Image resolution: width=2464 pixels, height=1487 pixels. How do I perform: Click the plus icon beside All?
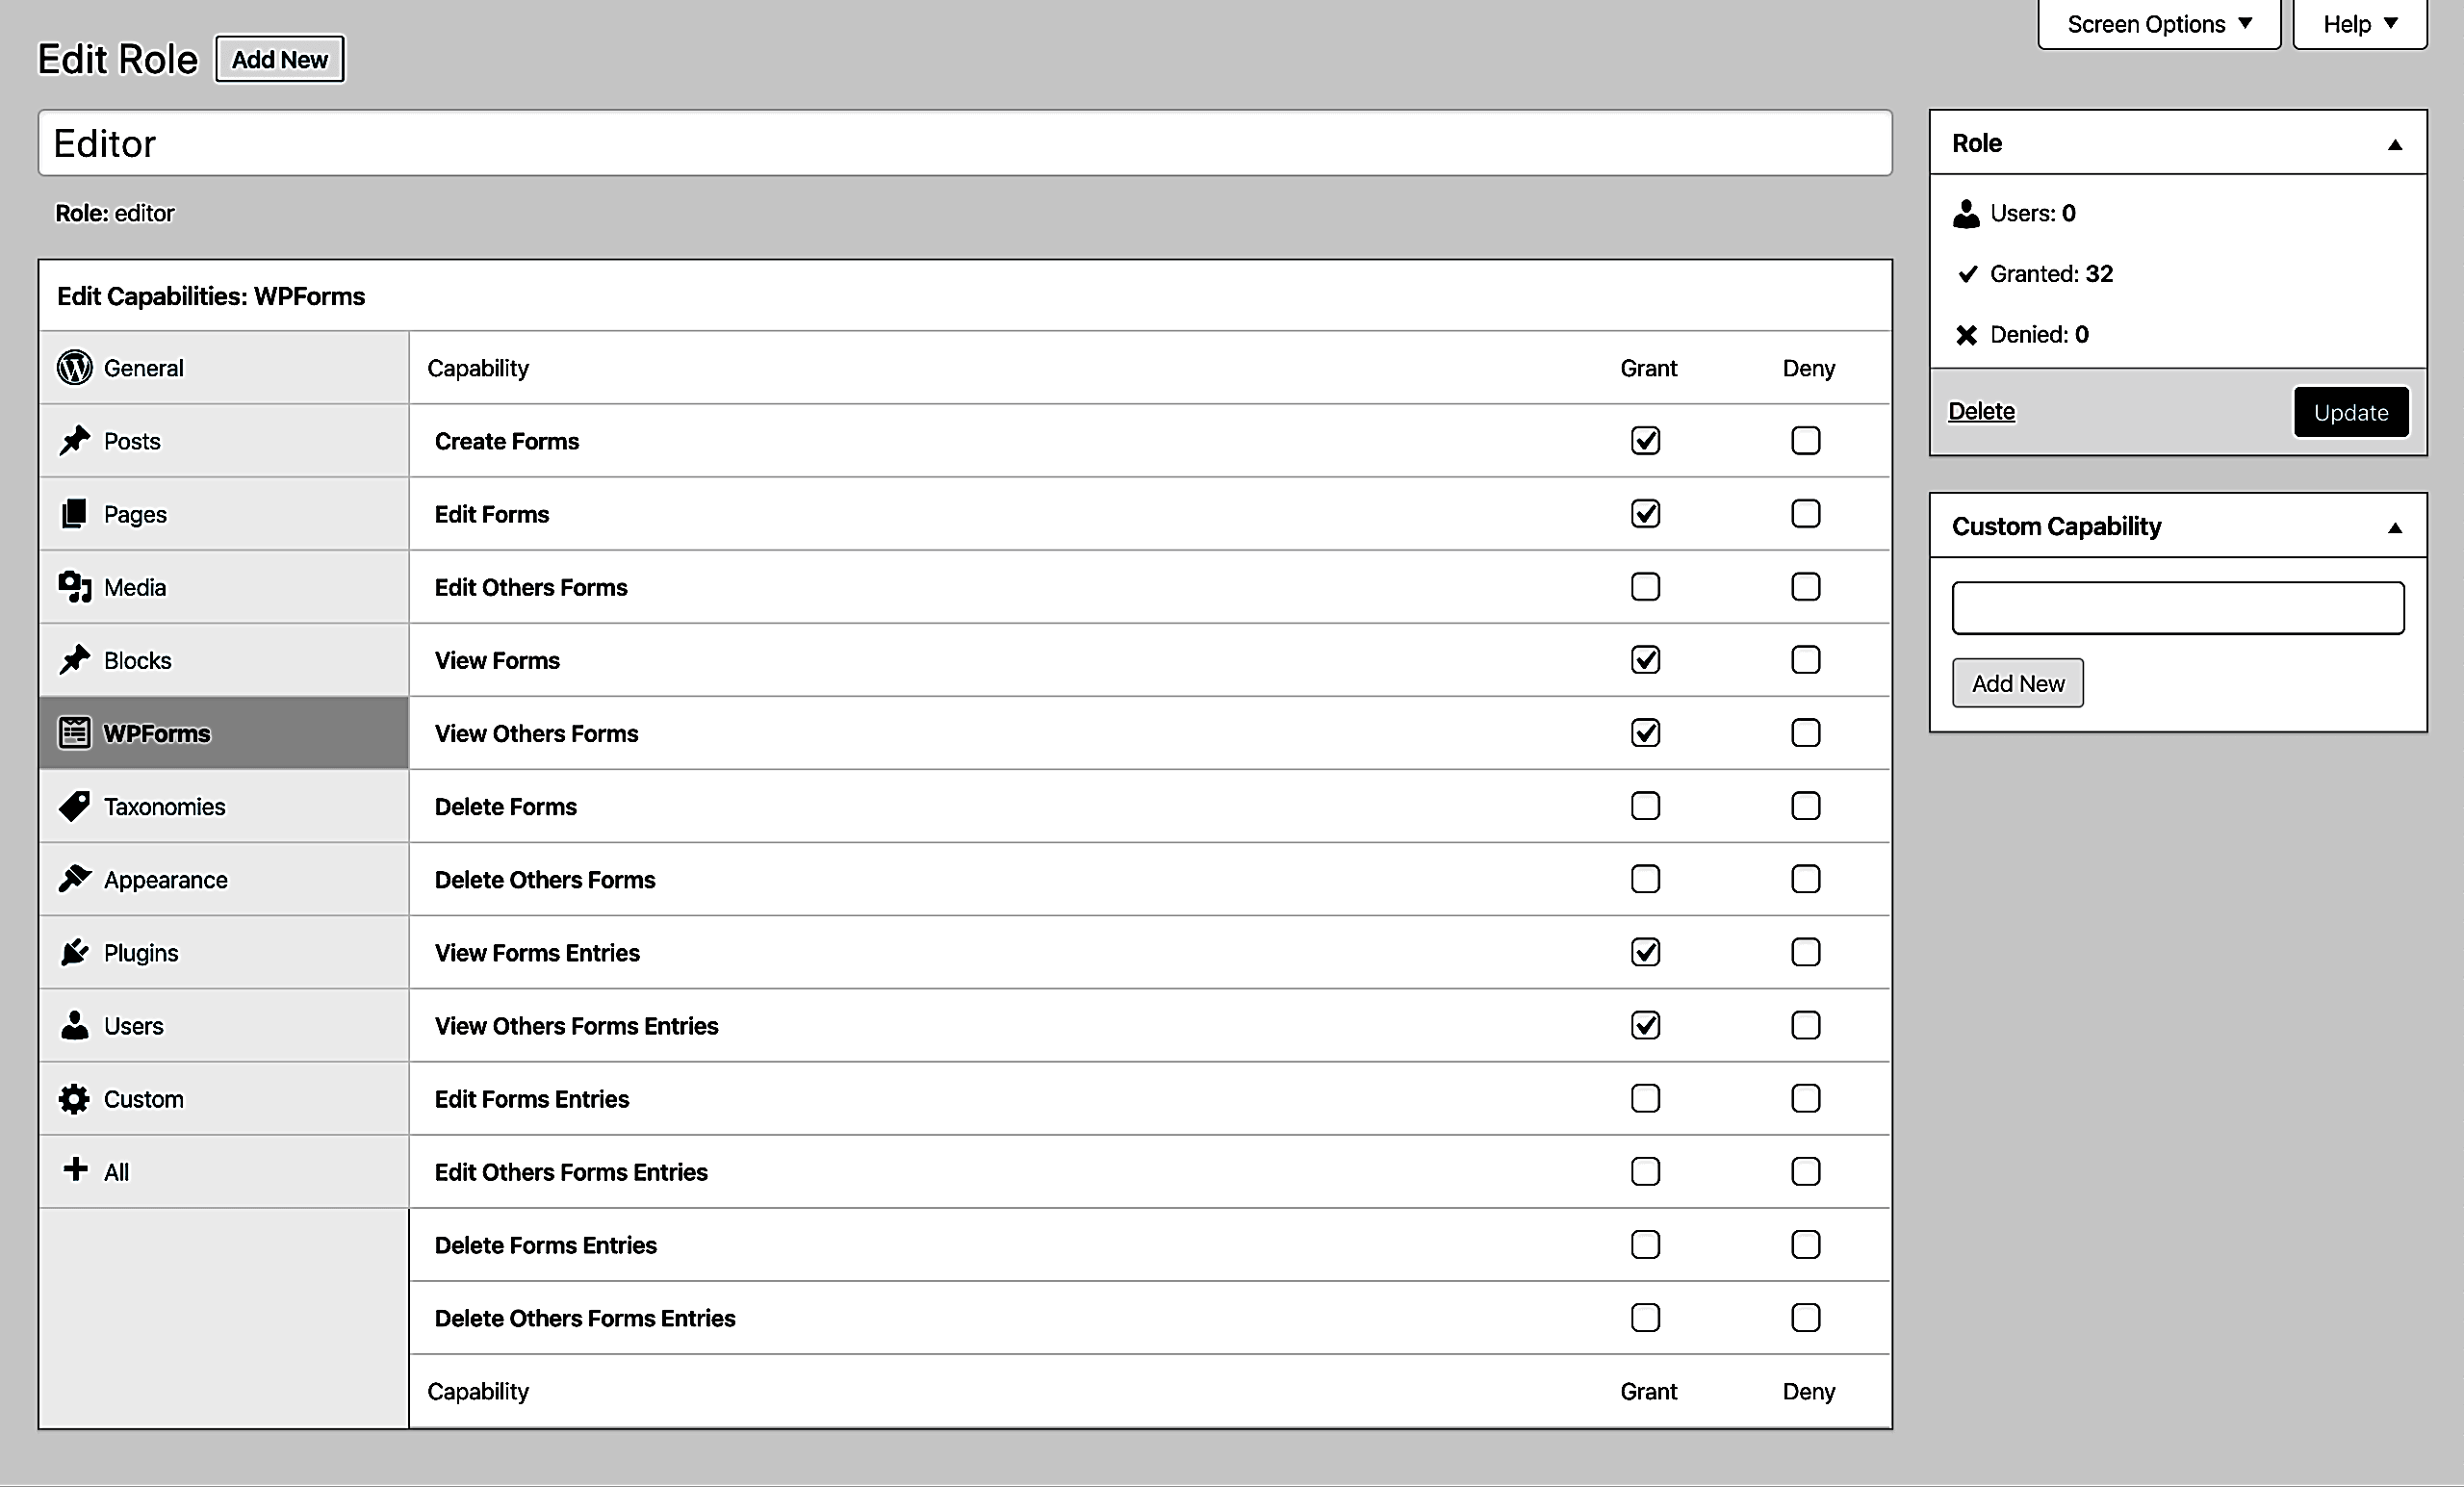pyautogui.click(x=75, y=1169)
